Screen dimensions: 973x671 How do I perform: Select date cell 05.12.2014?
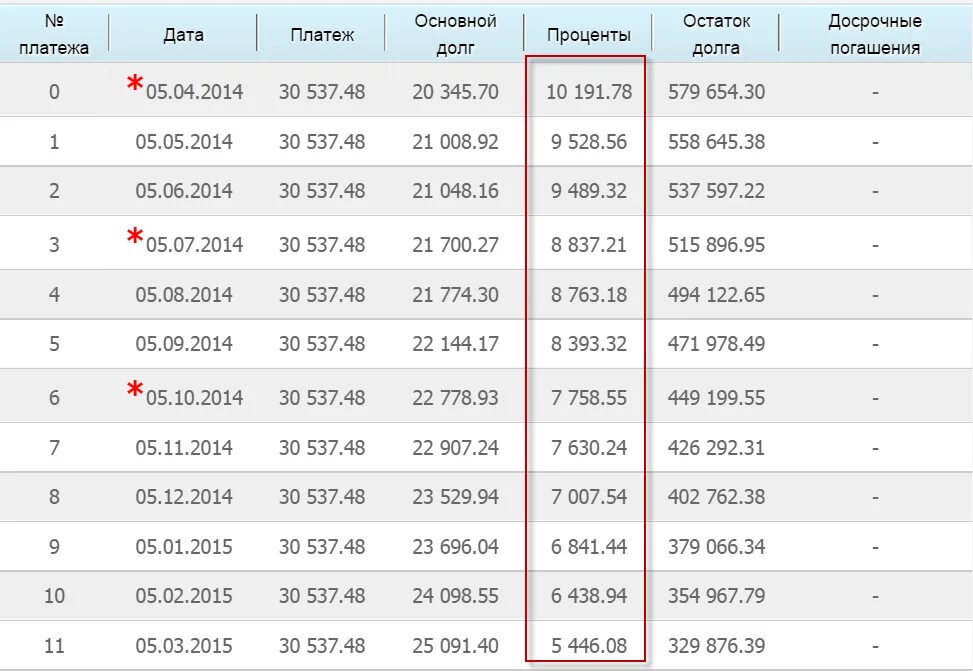click(184, 497)
